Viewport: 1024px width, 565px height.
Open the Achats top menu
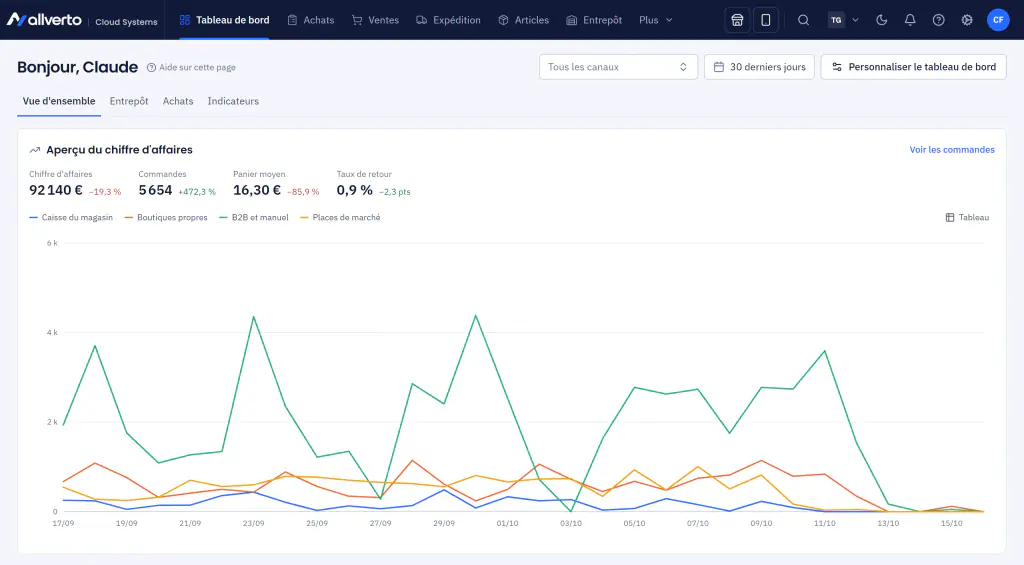(311, 20)
